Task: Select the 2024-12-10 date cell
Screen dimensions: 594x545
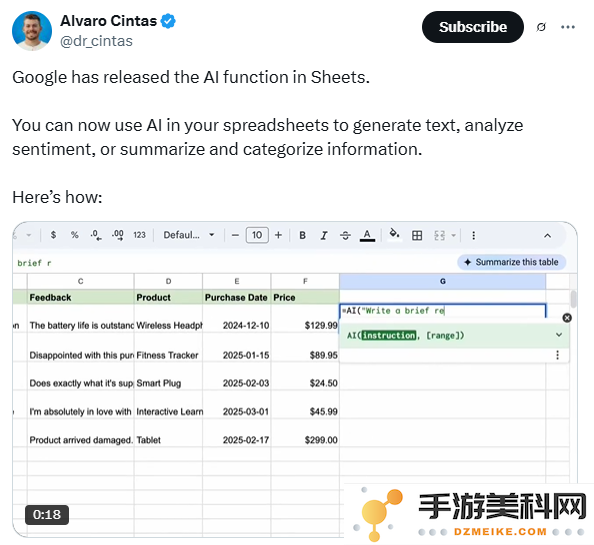Action: tap(237, 319)
